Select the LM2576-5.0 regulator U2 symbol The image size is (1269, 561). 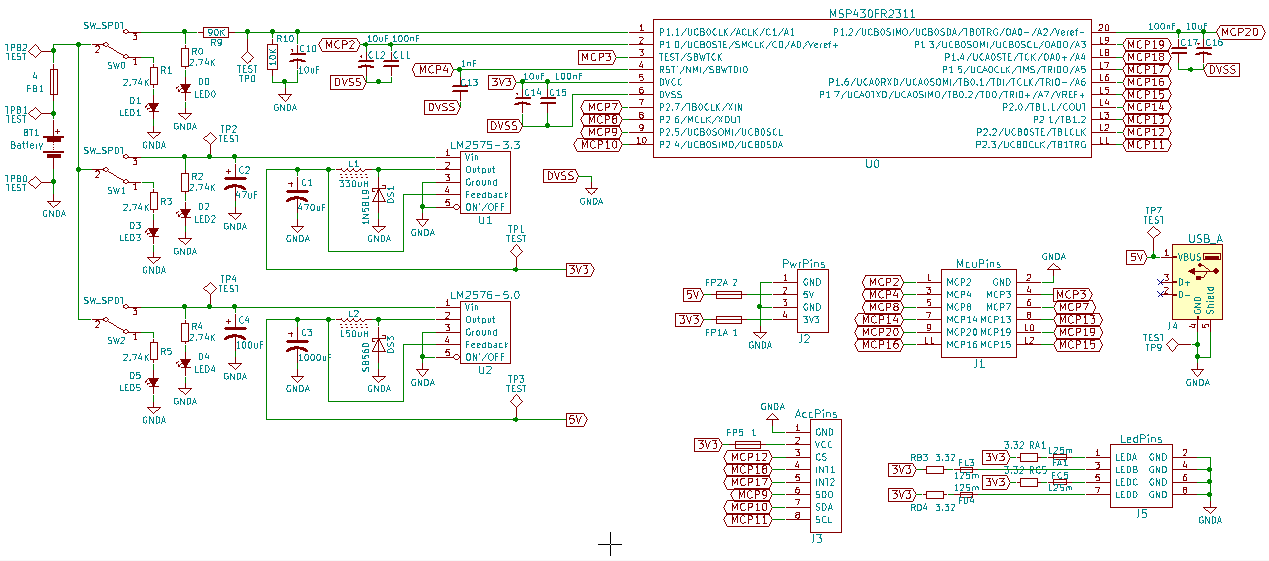click(x=485, y=332)
